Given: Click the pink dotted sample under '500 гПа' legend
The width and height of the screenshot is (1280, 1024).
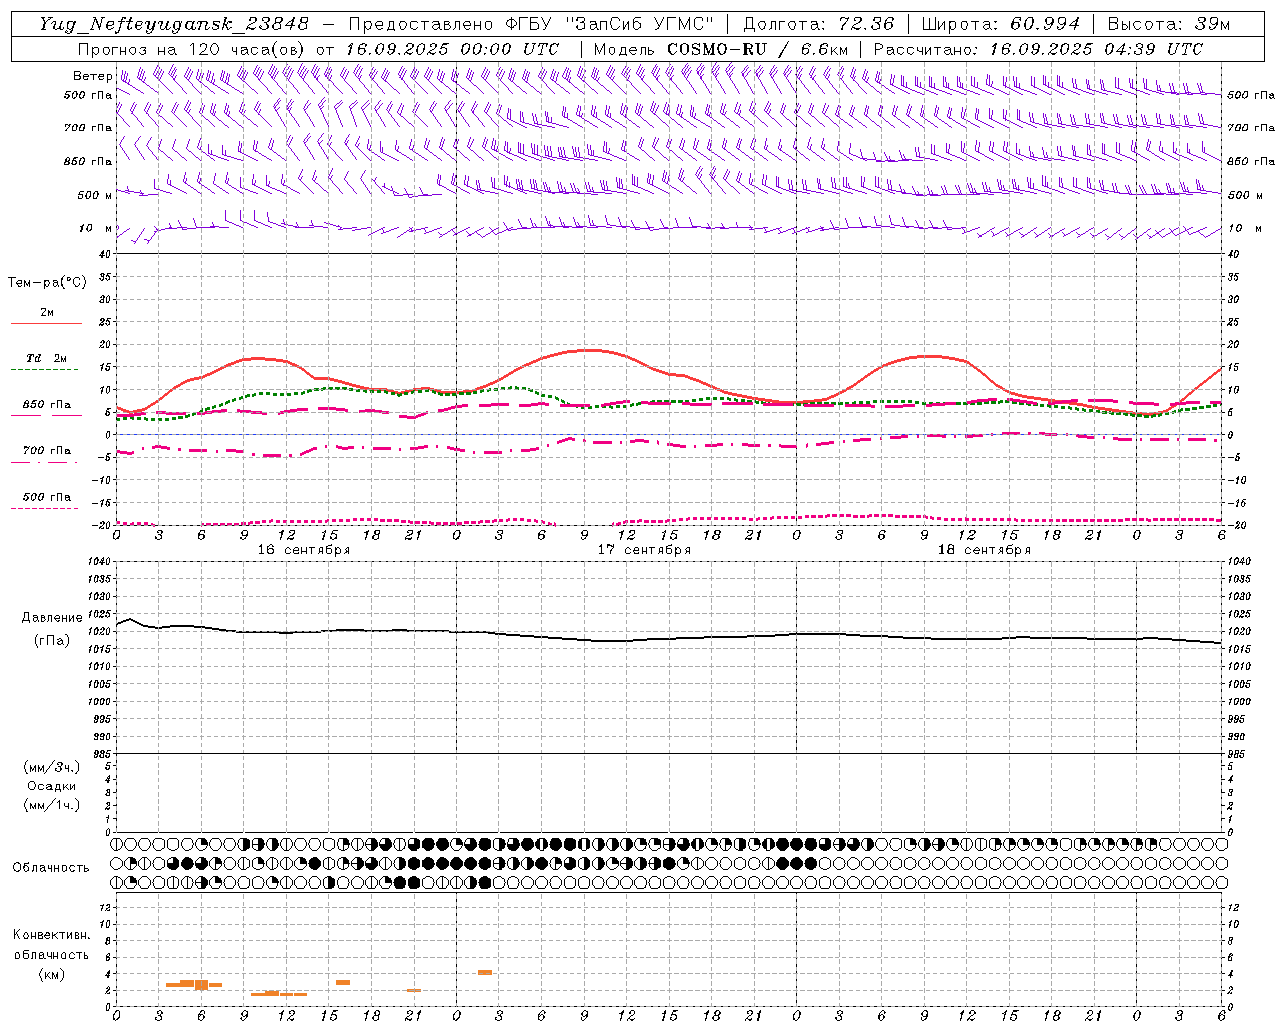Looking at the screenshot, I should tap(45, 508).
